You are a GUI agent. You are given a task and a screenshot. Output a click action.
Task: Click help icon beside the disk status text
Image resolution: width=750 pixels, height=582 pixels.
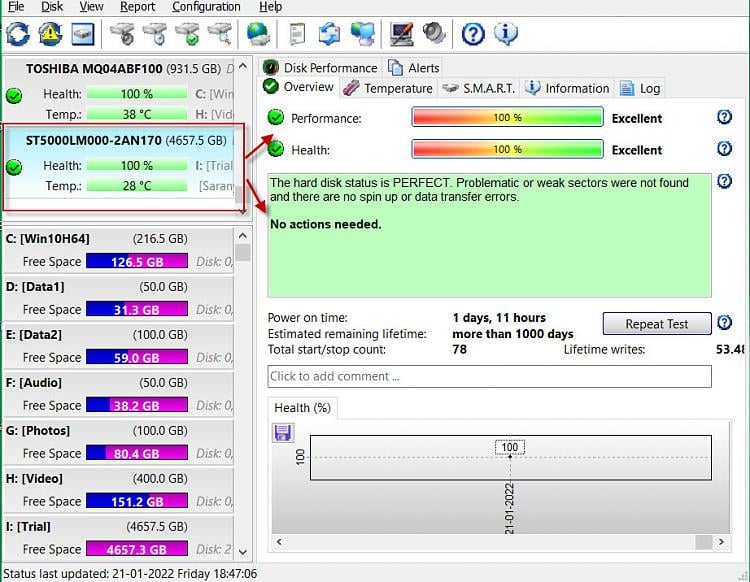[x=724, y=181]
